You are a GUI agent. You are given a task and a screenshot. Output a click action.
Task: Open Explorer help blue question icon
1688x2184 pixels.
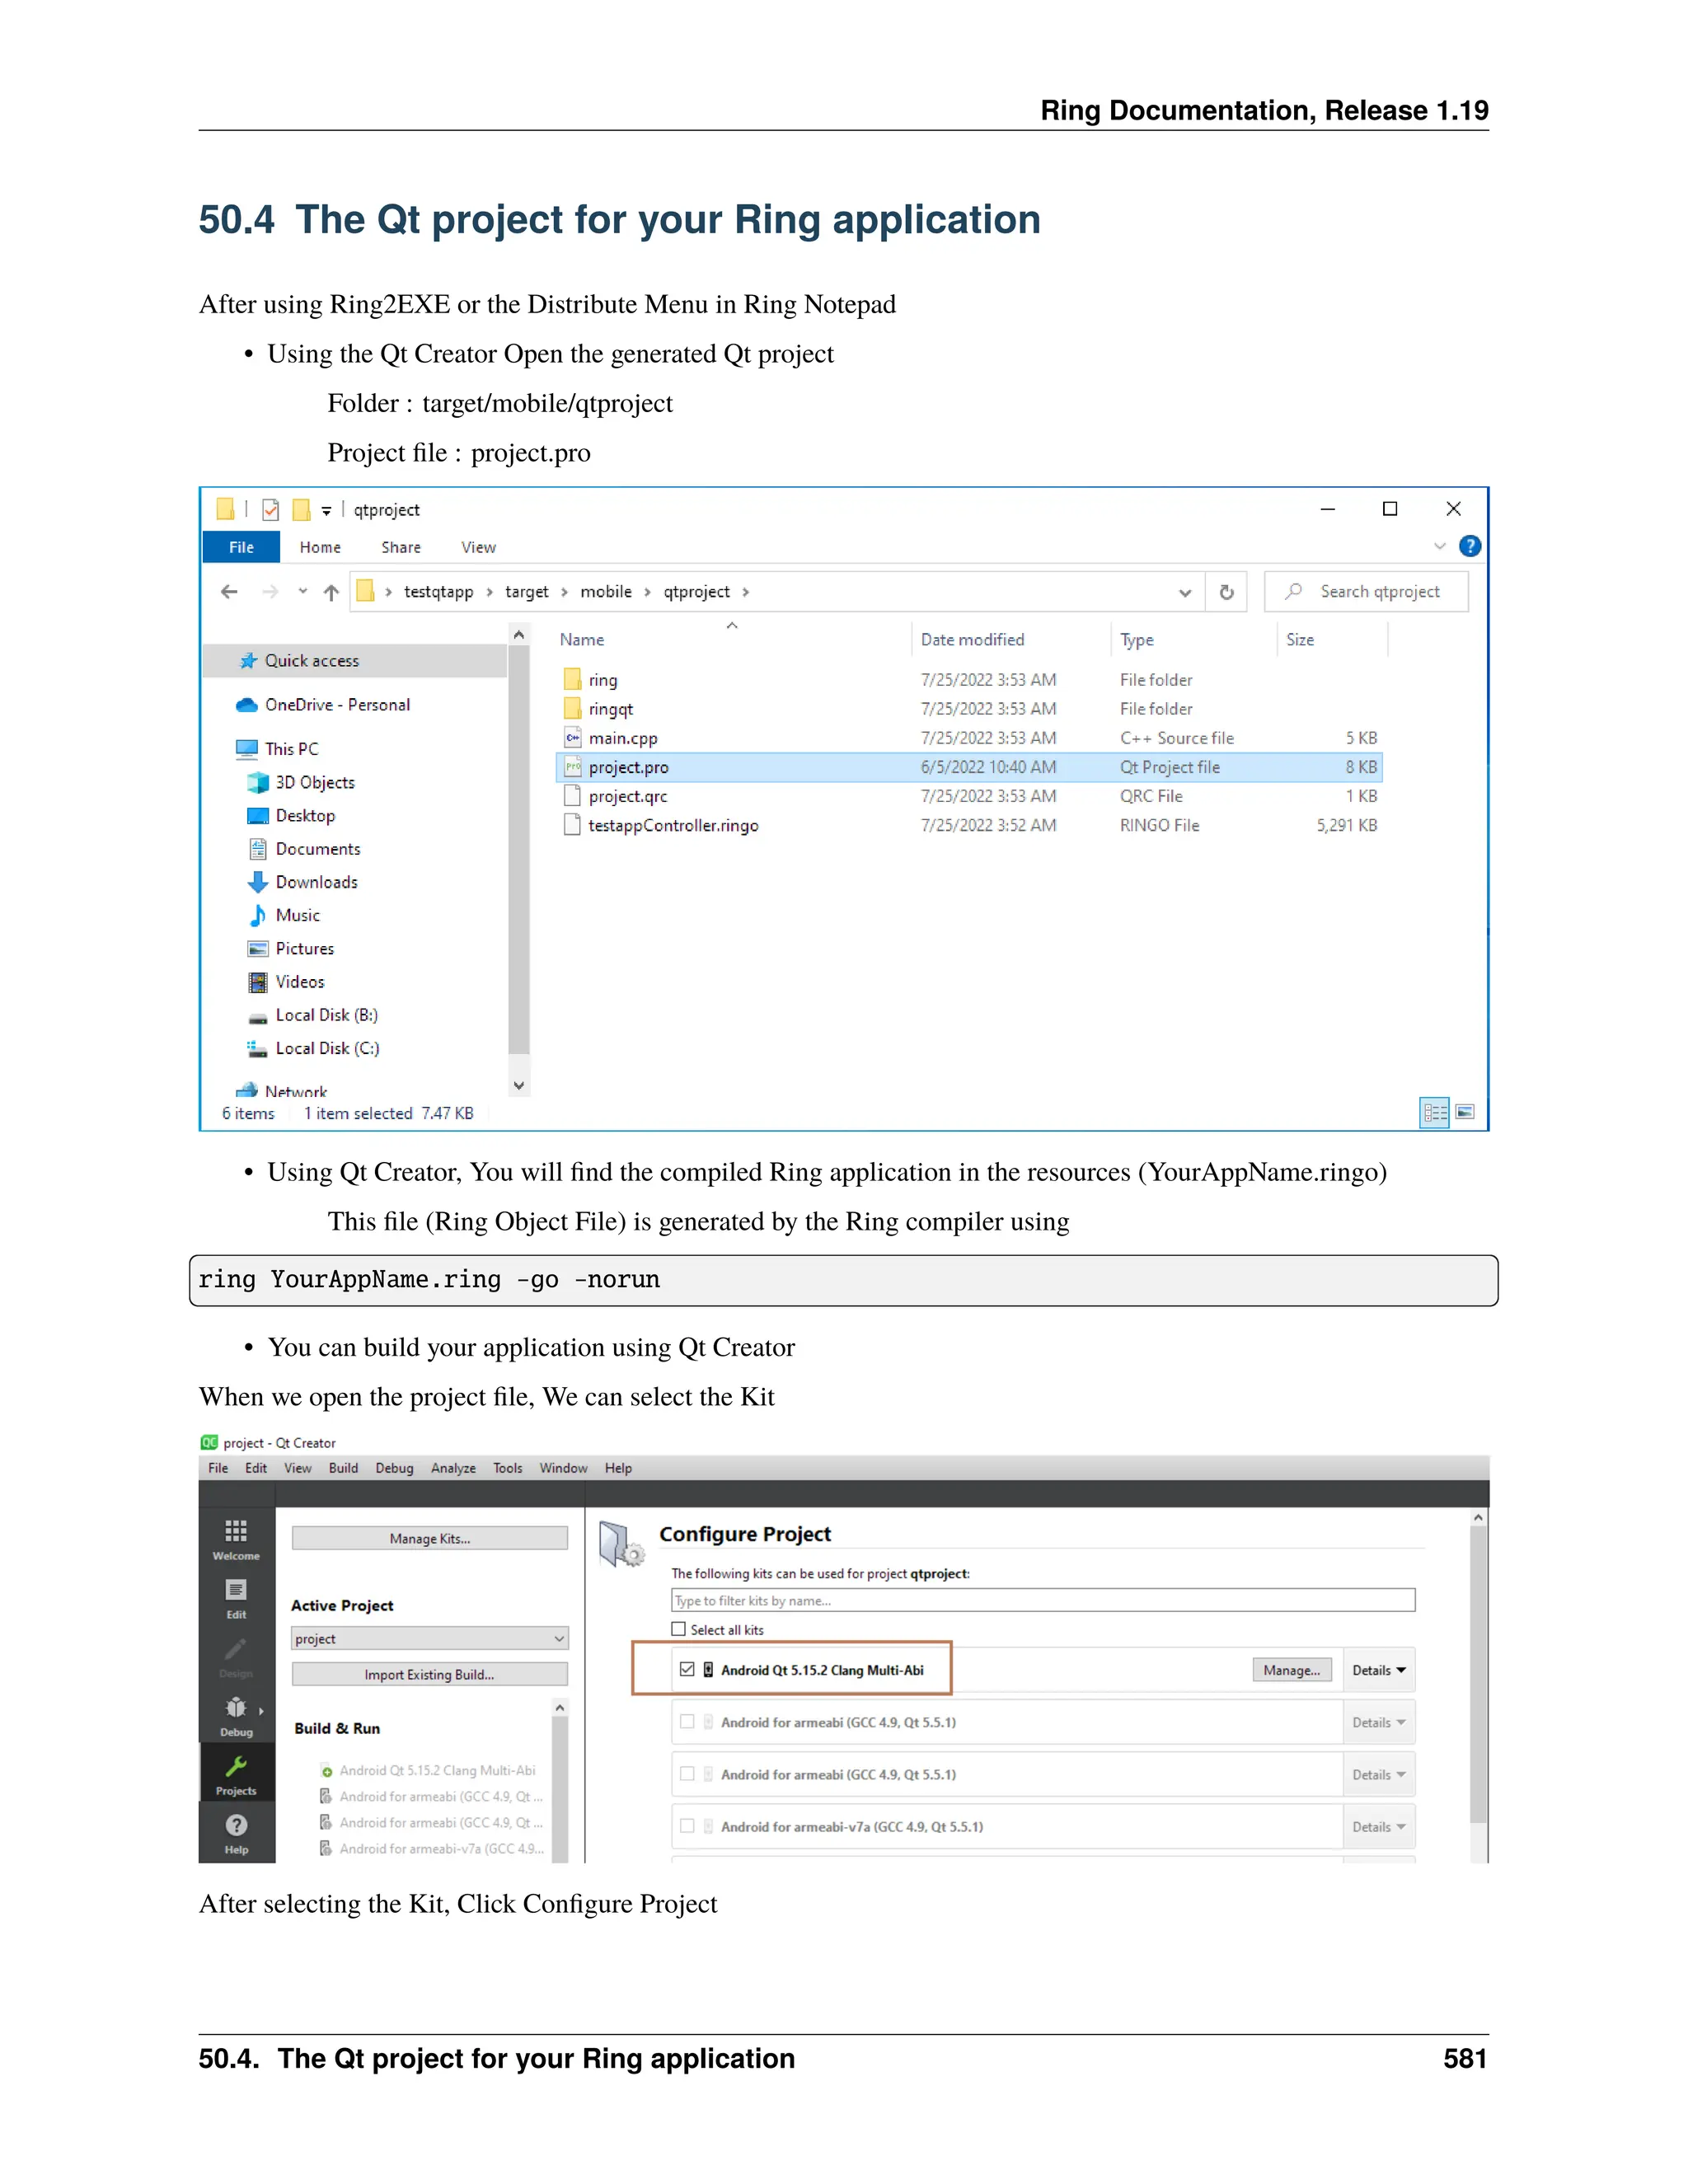(1469, 546)
